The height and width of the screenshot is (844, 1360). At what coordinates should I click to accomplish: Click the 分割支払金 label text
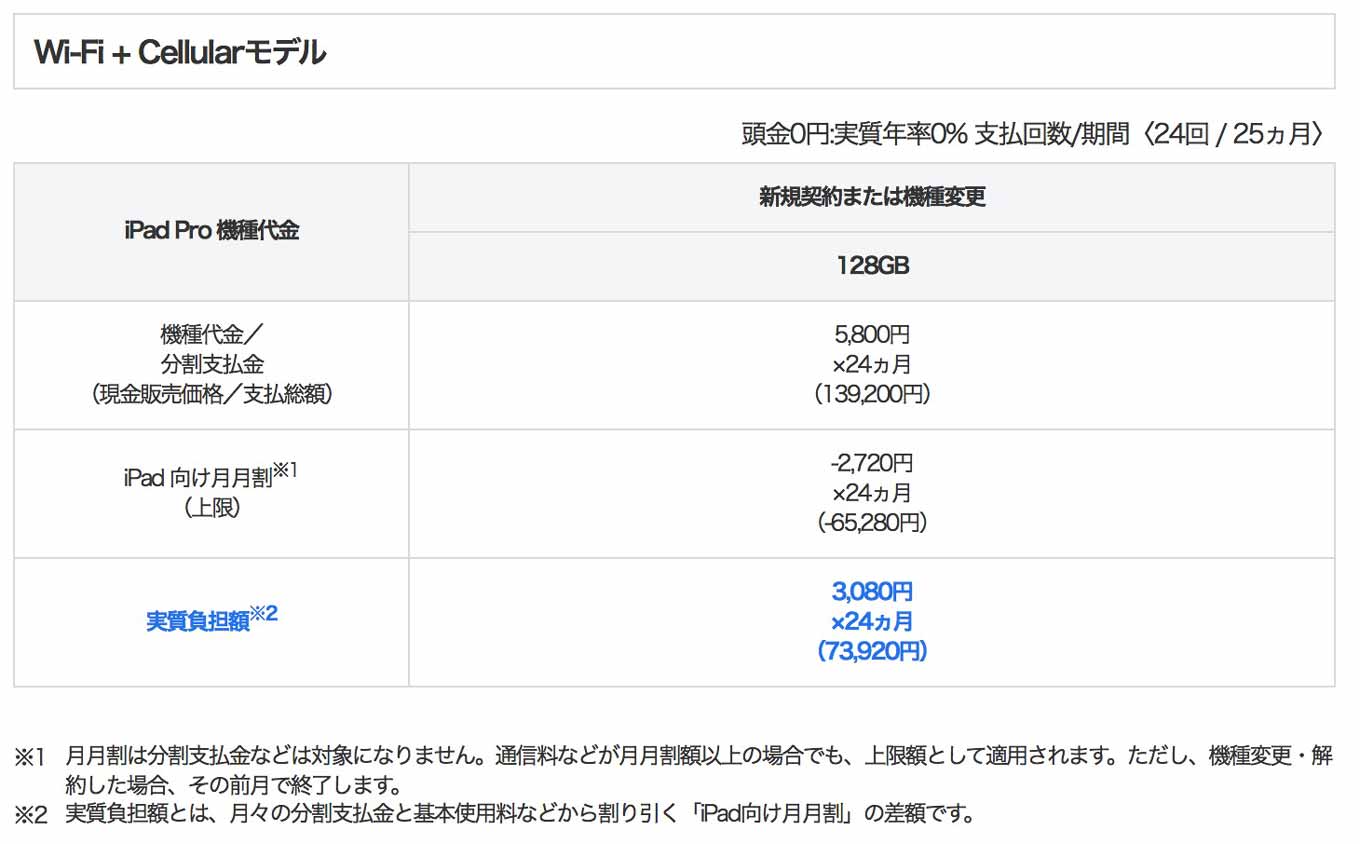point(211,365)
